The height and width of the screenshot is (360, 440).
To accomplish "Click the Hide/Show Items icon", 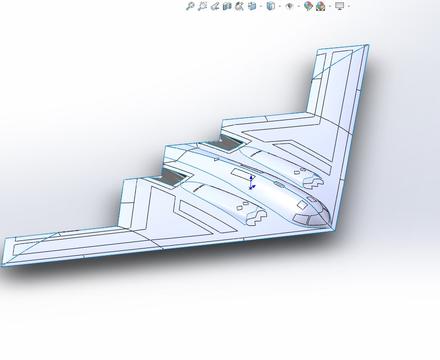I will click(x=289, y=6).
